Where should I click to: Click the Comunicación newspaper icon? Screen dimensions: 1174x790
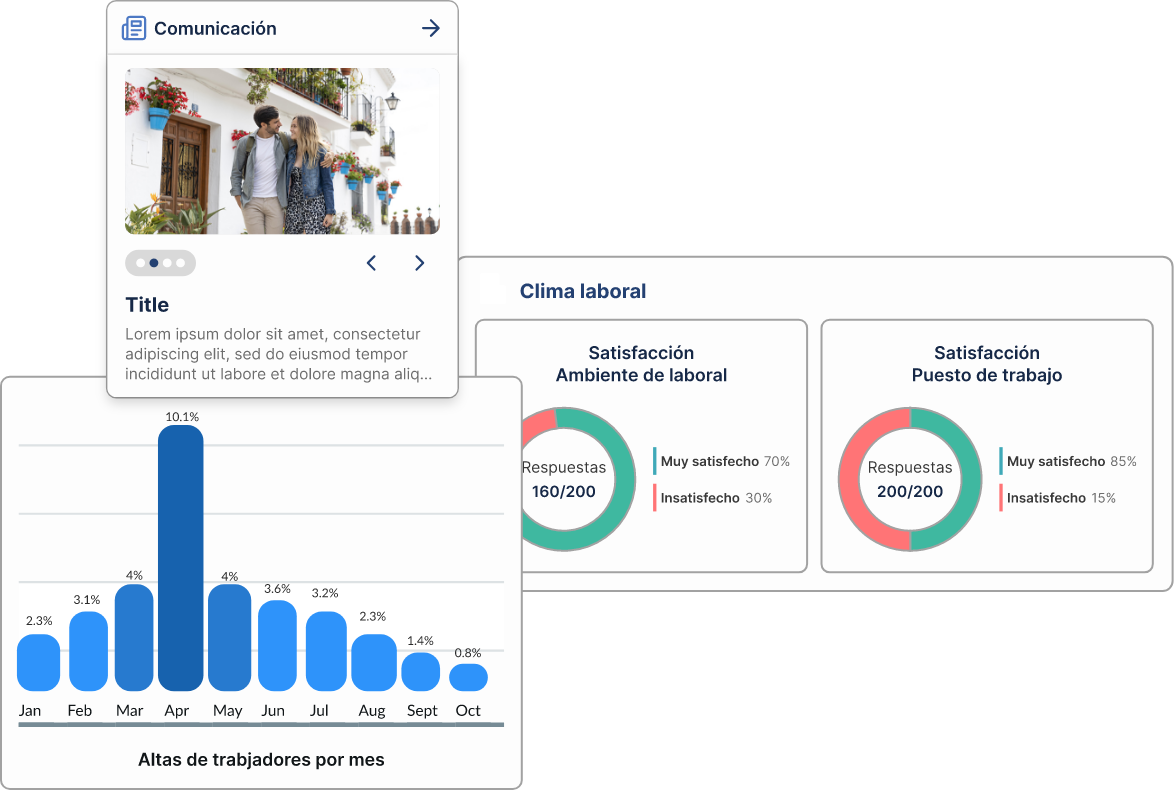click(133, 29)
